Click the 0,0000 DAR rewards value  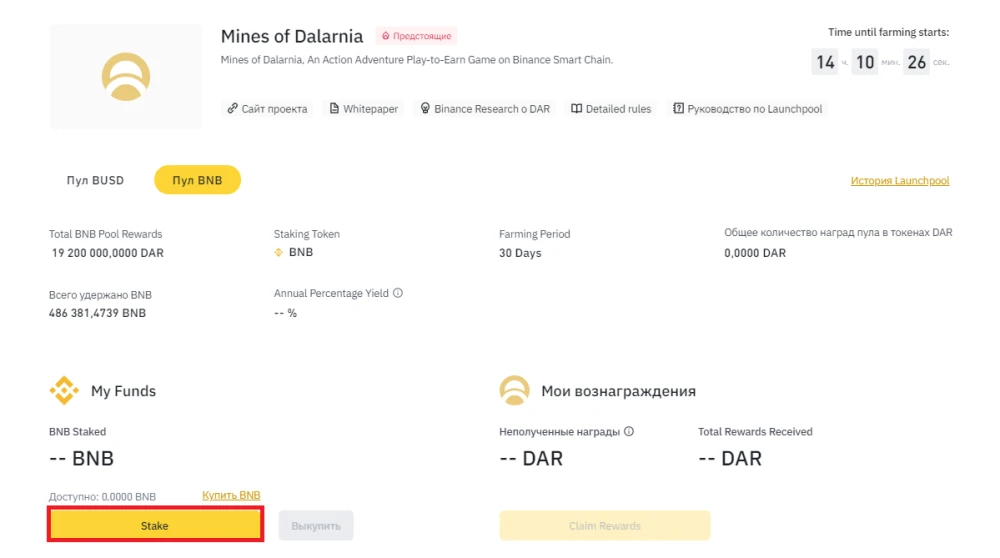[755, 253]
